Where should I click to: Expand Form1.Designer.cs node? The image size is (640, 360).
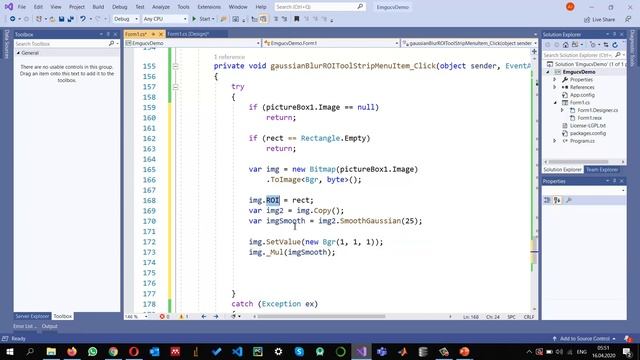pos(562,110)
